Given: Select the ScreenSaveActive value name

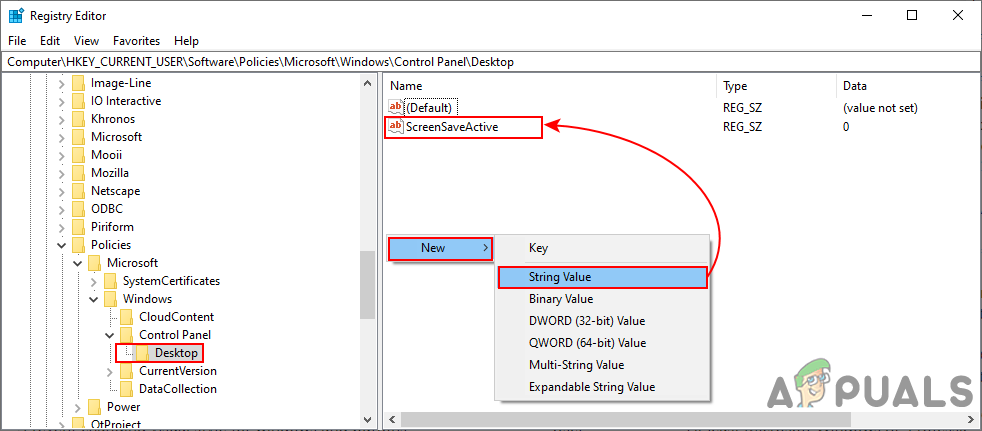Looking at the screenshot, I should (x=452, y=127).
